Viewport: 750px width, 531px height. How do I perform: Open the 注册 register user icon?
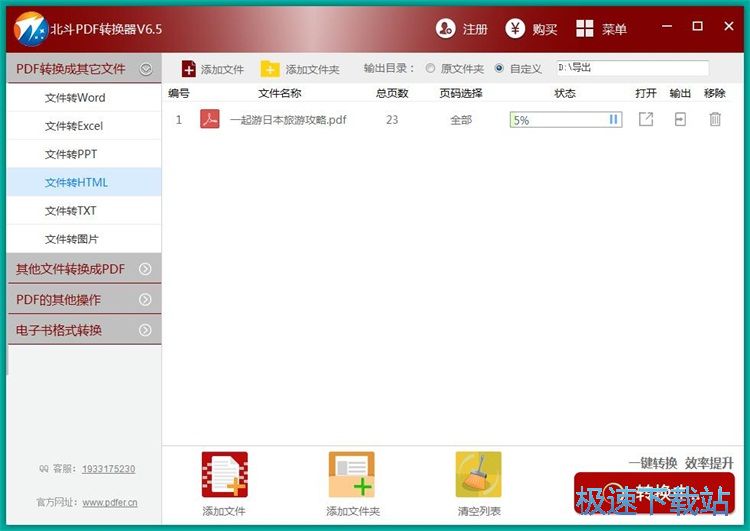445,29
